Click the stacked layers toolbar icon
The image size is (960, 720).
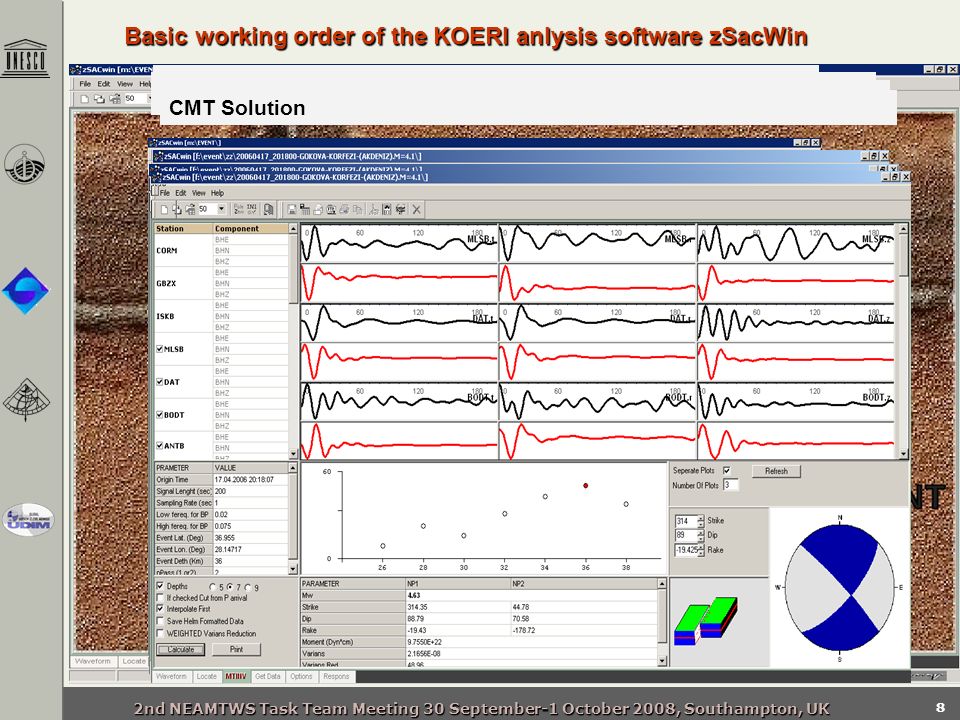pos(401,209)
